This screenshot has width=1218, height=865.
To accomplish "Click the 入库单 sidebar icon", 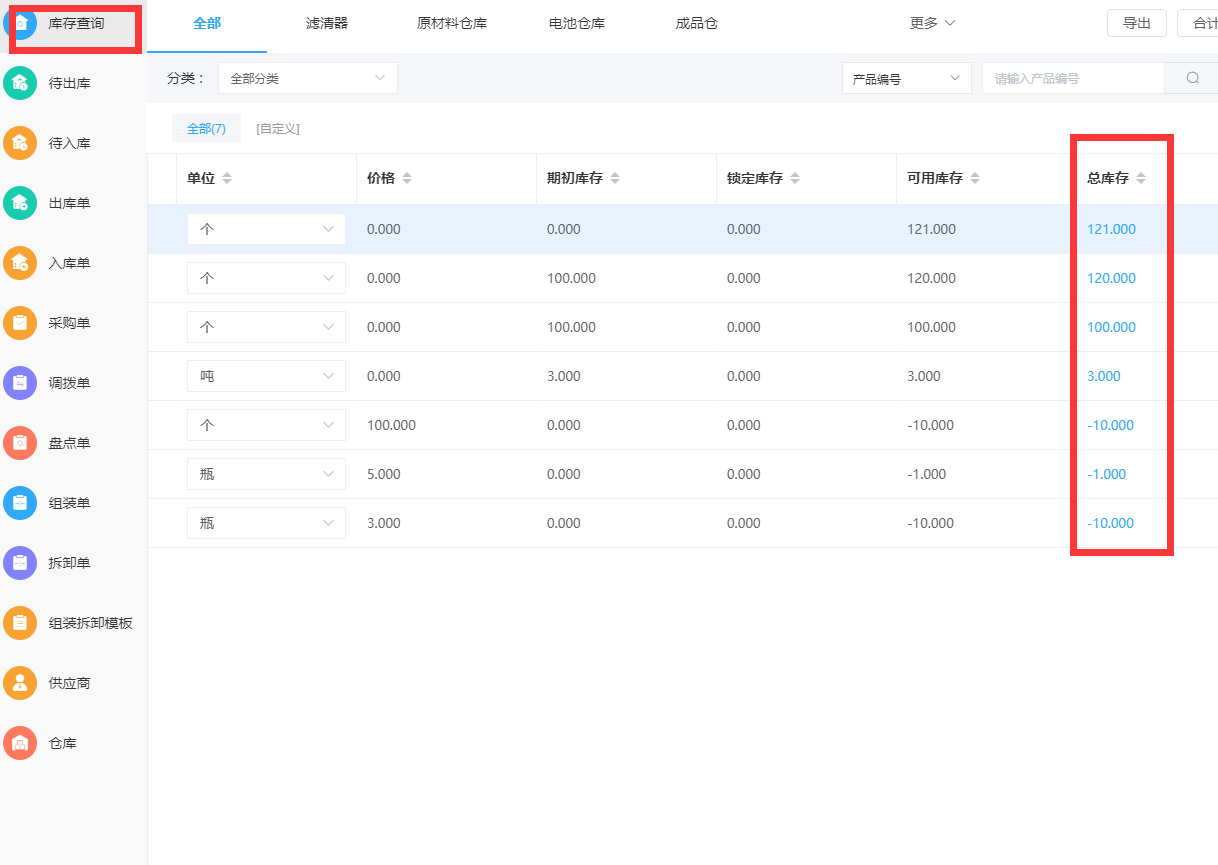I will point(20,263).
